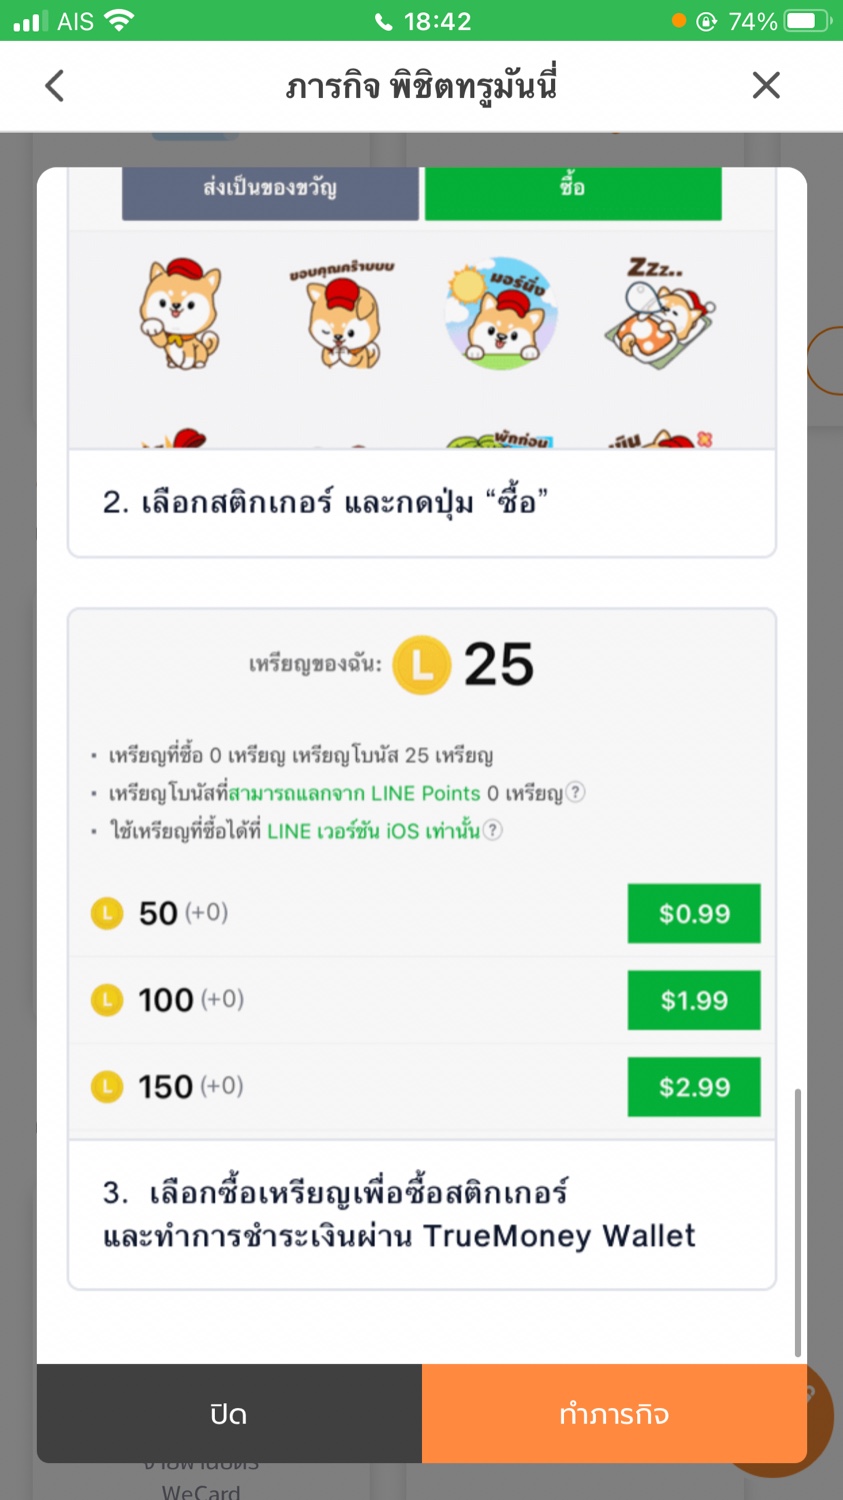Close the mission page with X icon
The height and width of the screenshot is (1500, 843).
pos(766,86)
